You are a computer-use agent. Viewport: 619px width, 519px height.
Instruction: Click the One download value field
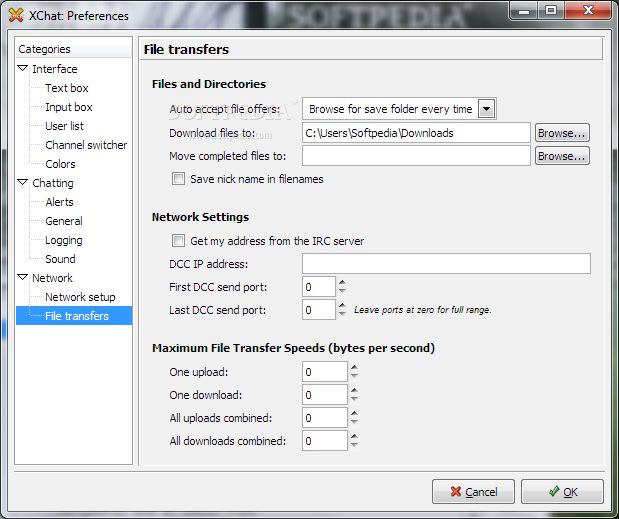click(325, 395)
